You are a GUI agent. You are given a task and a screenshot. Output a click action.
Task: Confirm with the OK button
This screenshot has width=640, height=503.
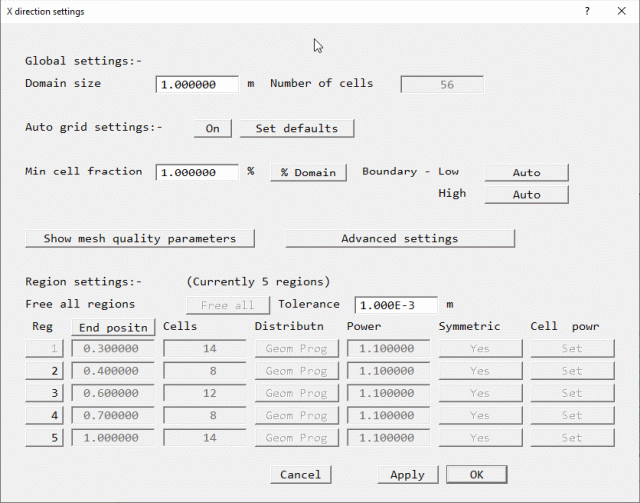476,474
